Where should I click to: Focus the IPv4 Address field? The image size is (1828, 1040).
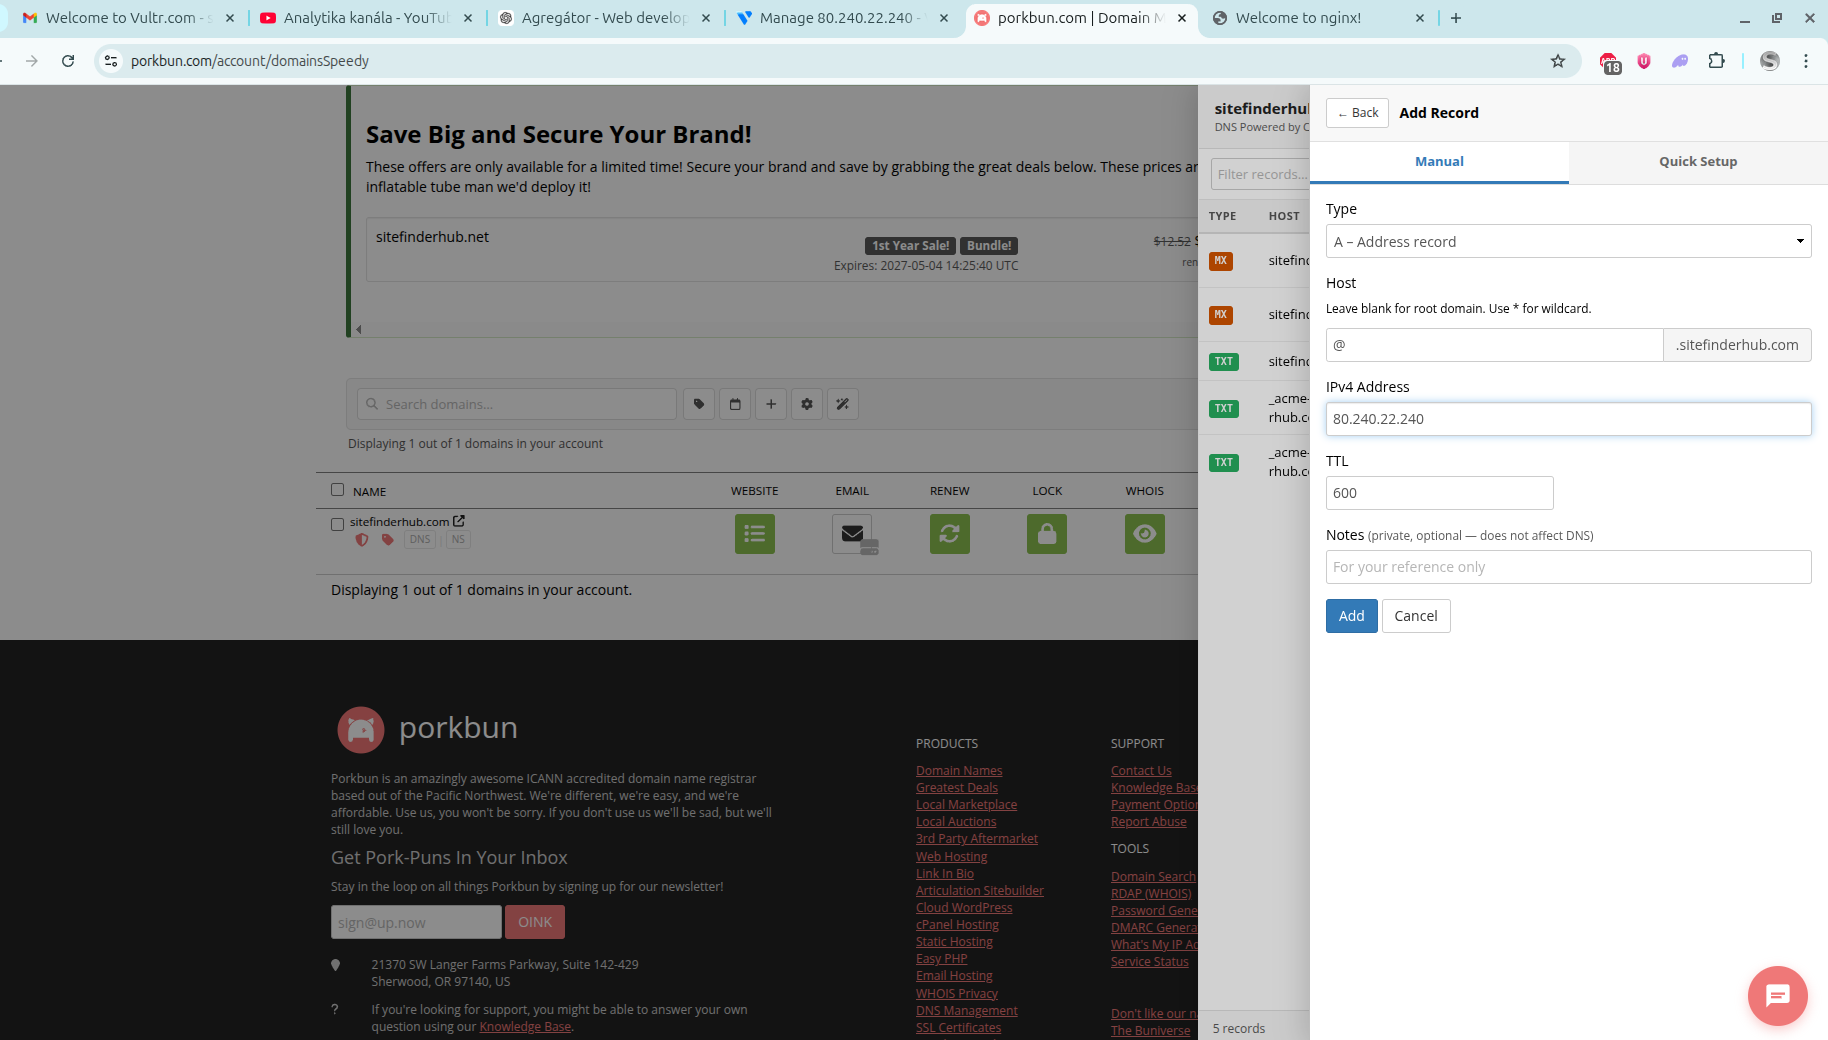[1568, 419]
